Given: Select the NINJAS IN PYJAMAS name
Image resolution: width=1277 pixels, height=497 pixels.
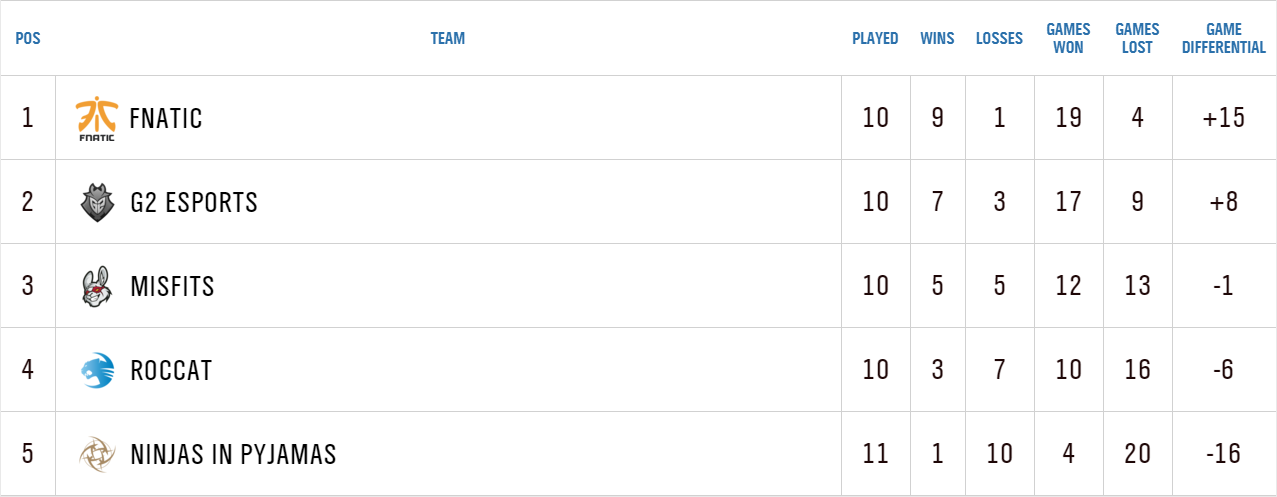Looking at the screenshot, I should point(233,454).
